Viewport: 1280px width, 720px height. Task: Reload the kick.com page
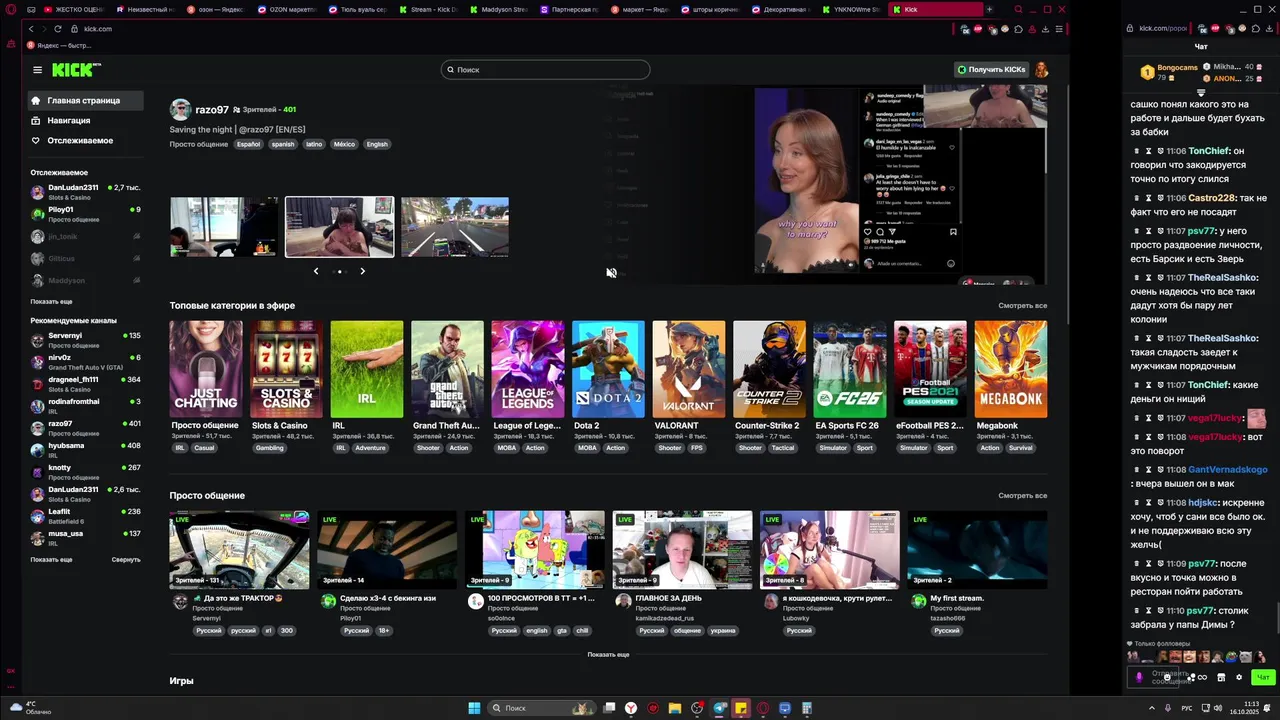pos(58,29)
